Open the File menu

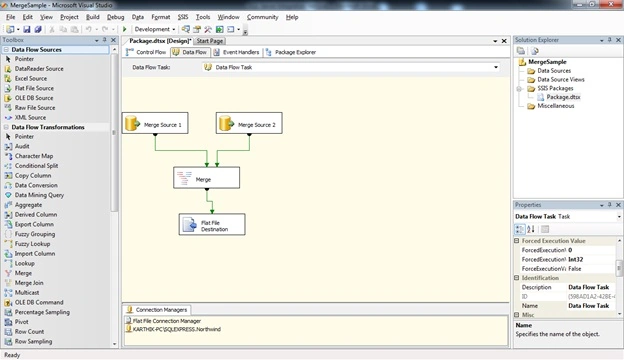11,17
